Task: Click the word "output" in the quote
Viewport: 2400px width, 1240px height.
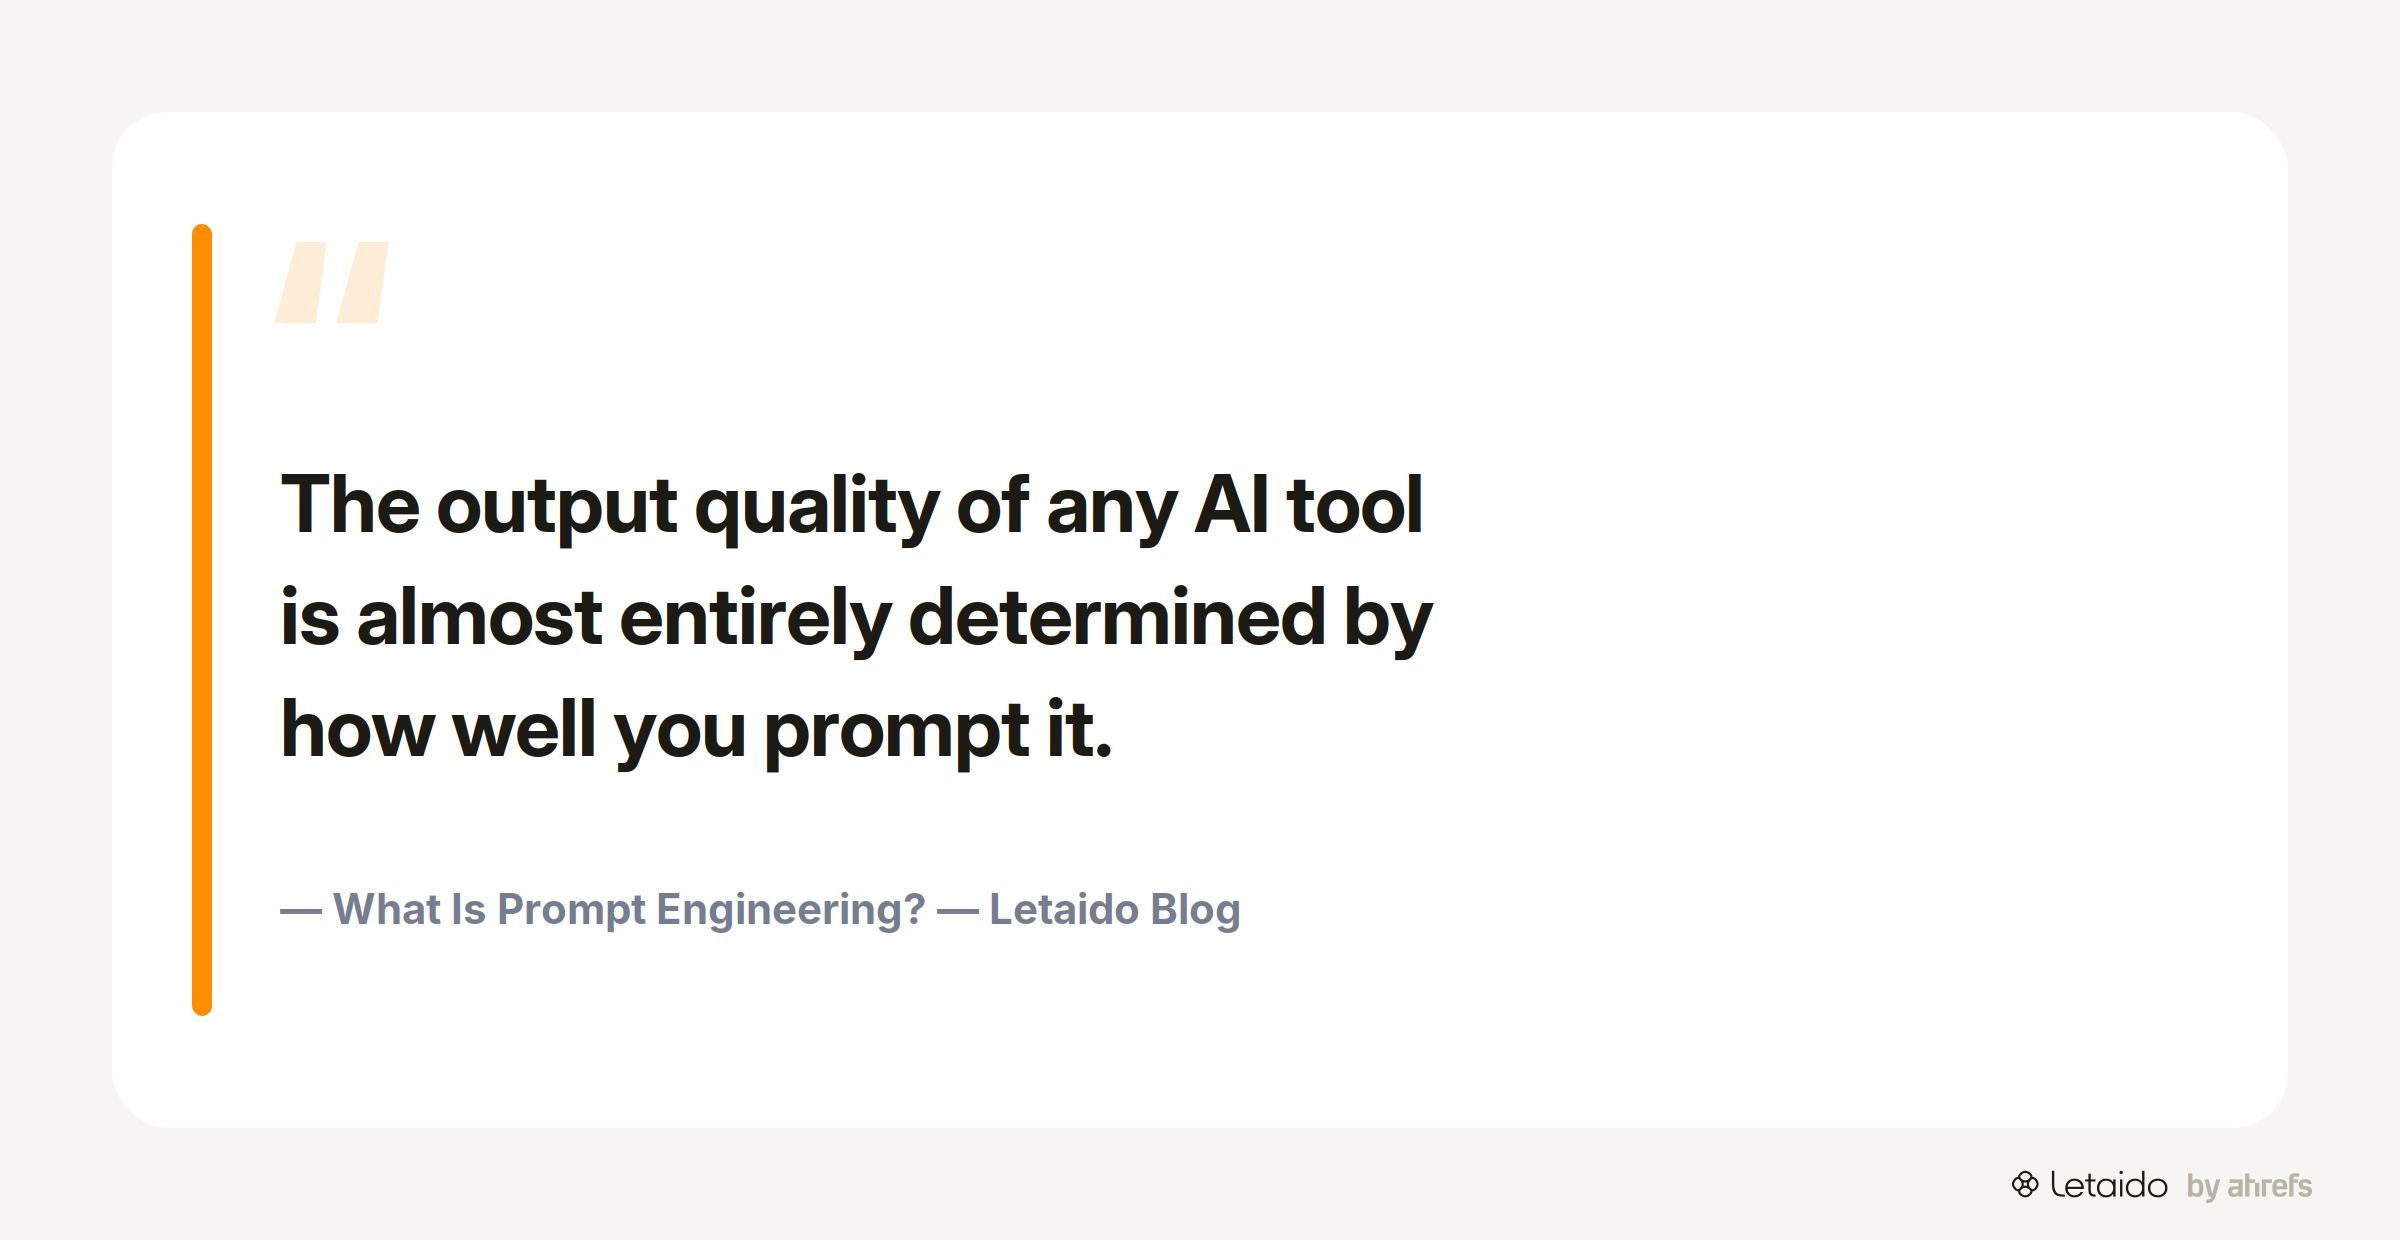Action: pyautogui.click(x=557, y=508)
